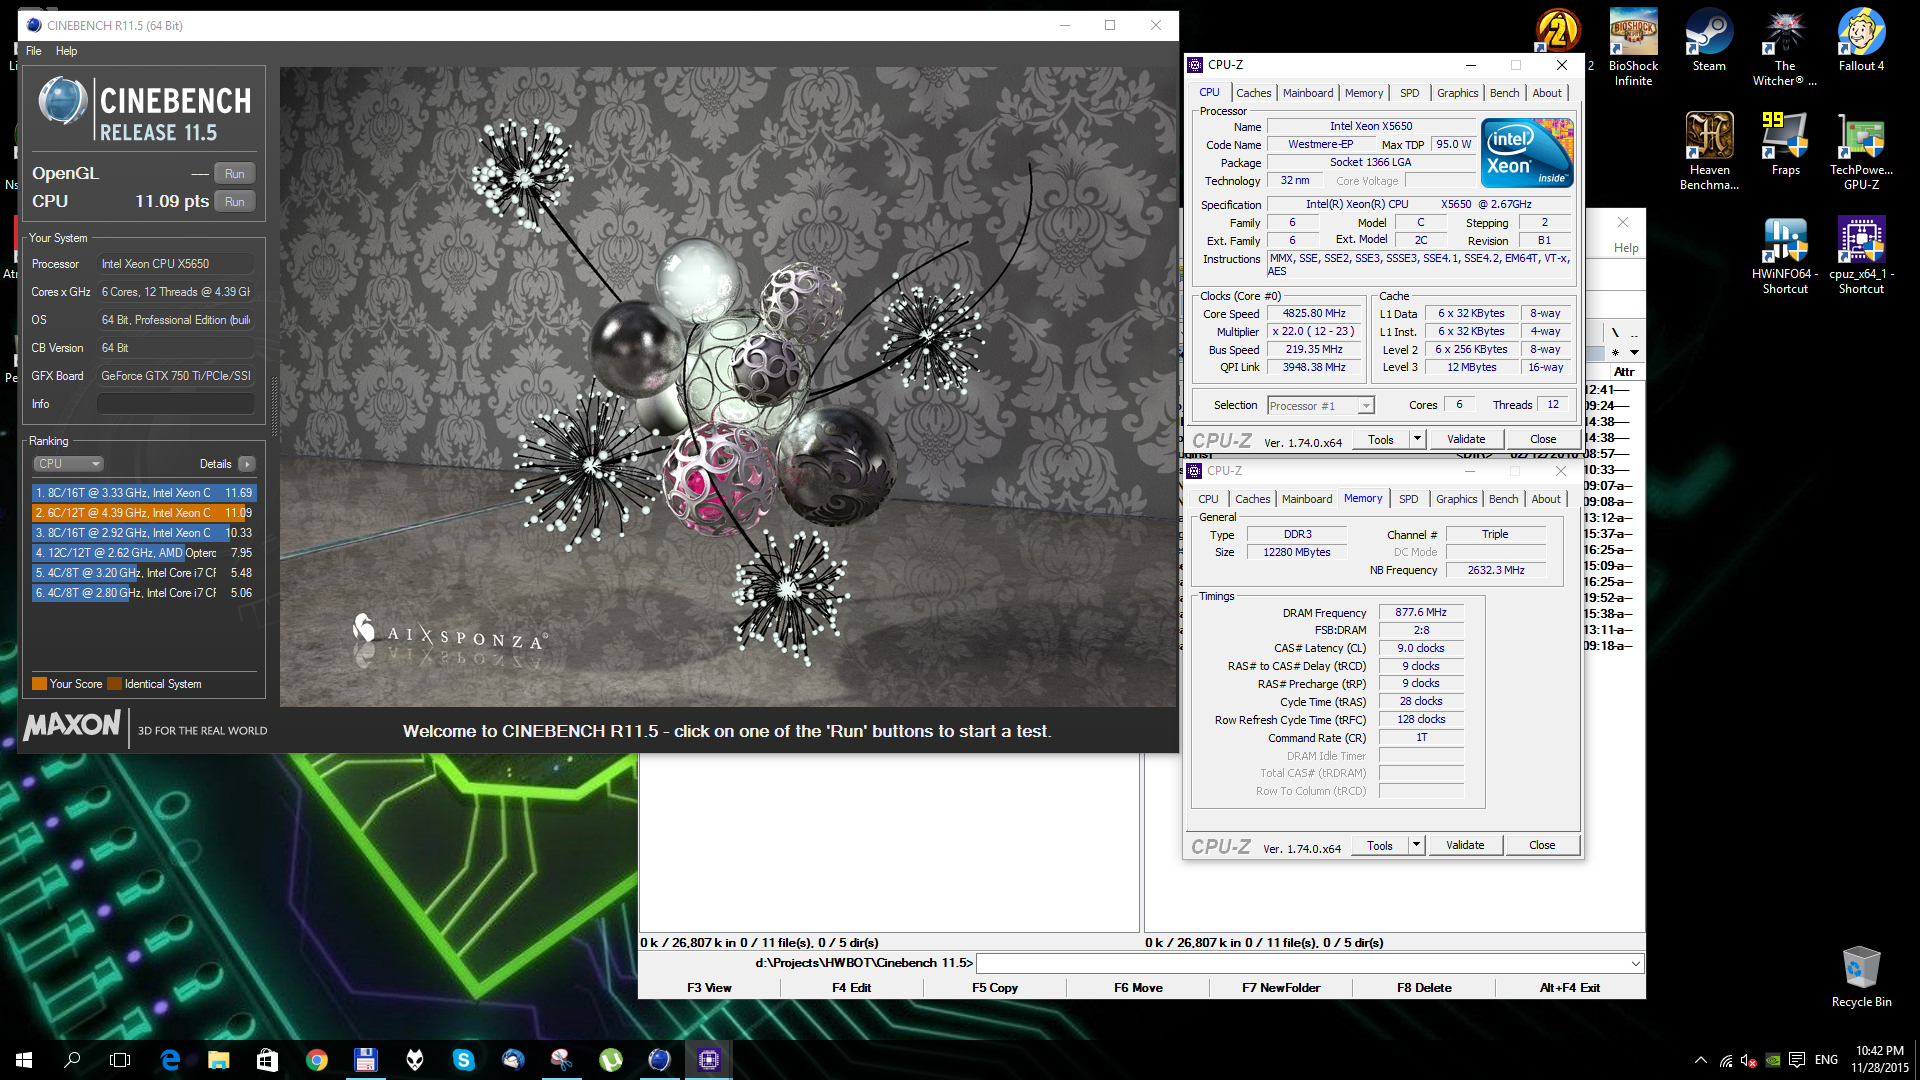
Task: Open taskbar search magnifier
Action: [72, 1060]
